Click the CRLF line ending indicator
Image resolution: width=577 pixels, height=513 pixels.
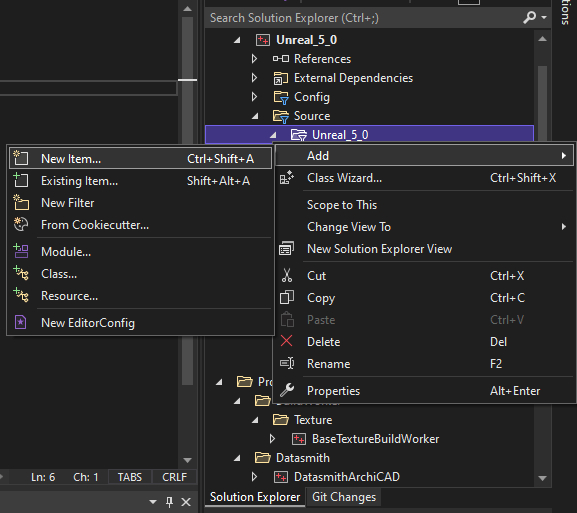[x=174, y=477]
